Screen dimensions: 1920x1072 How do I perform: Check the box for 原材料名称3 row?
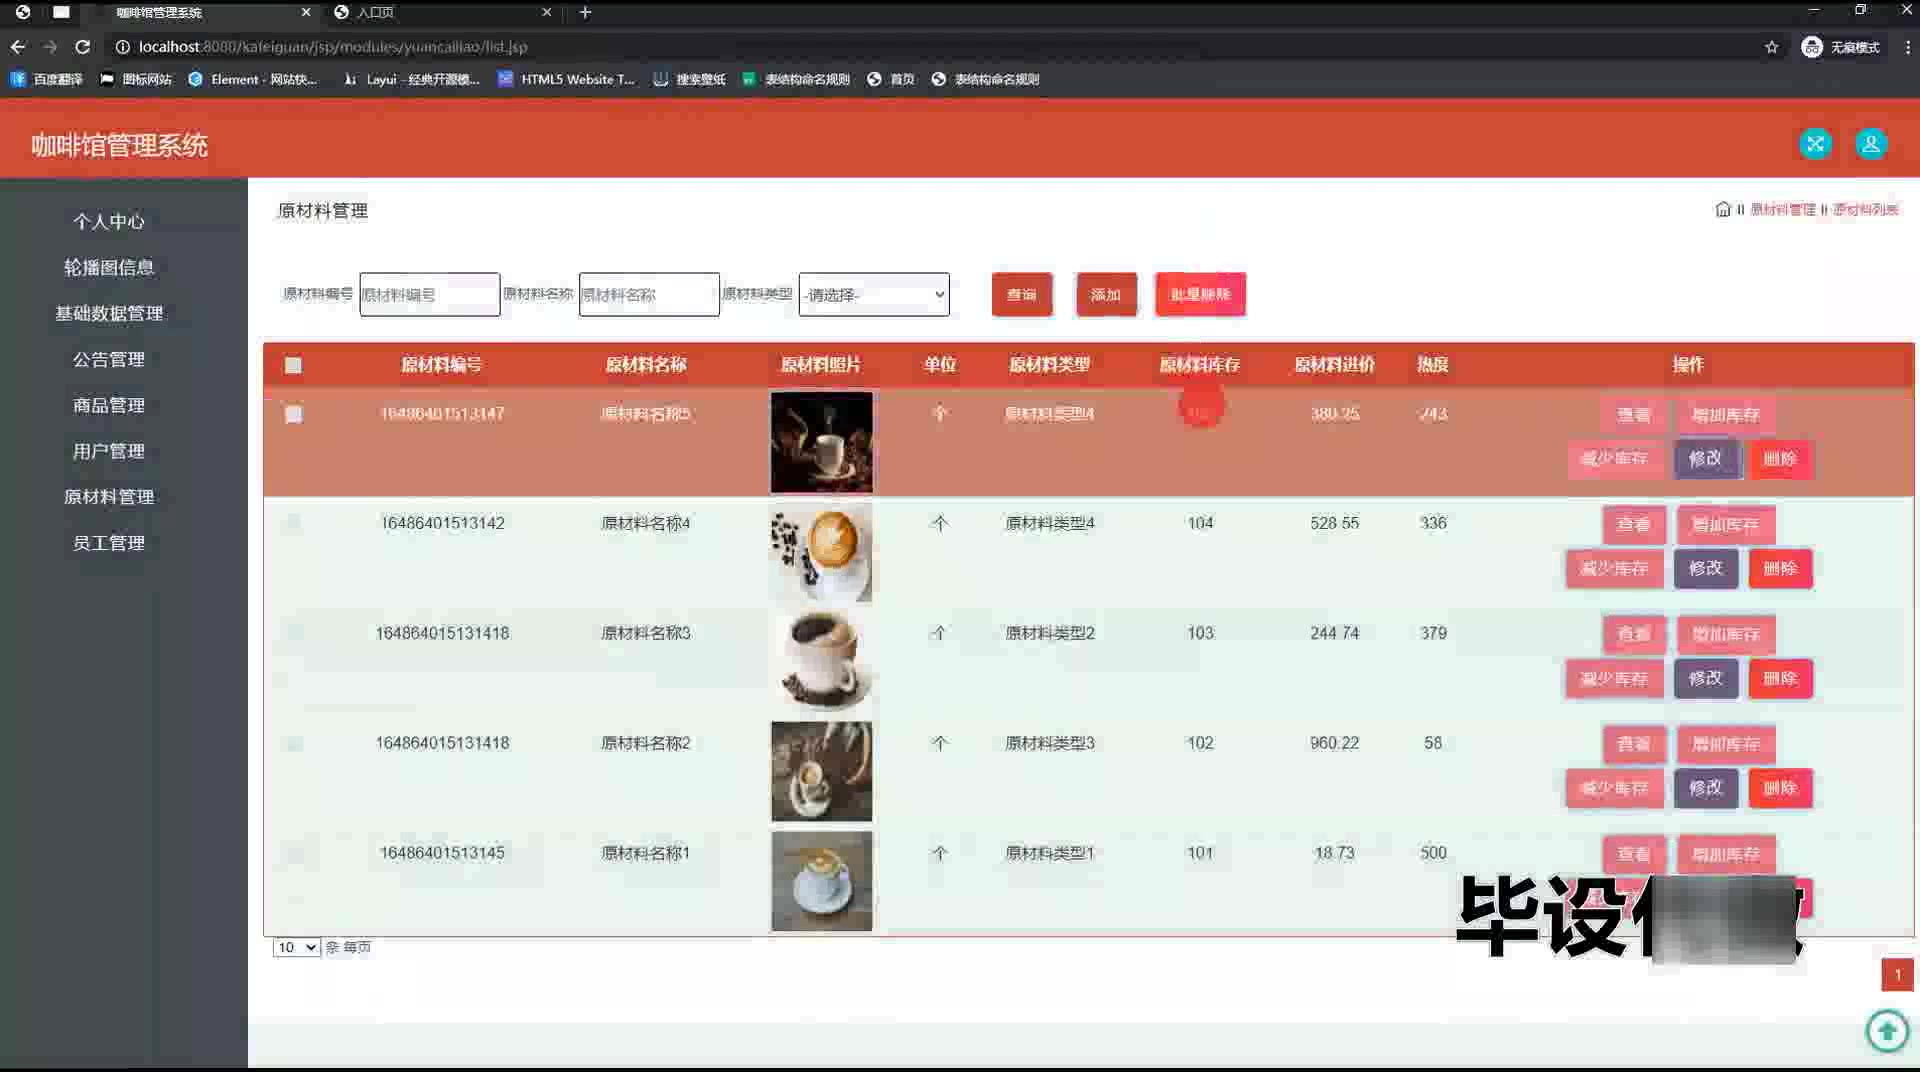click(x=293, y=633)
